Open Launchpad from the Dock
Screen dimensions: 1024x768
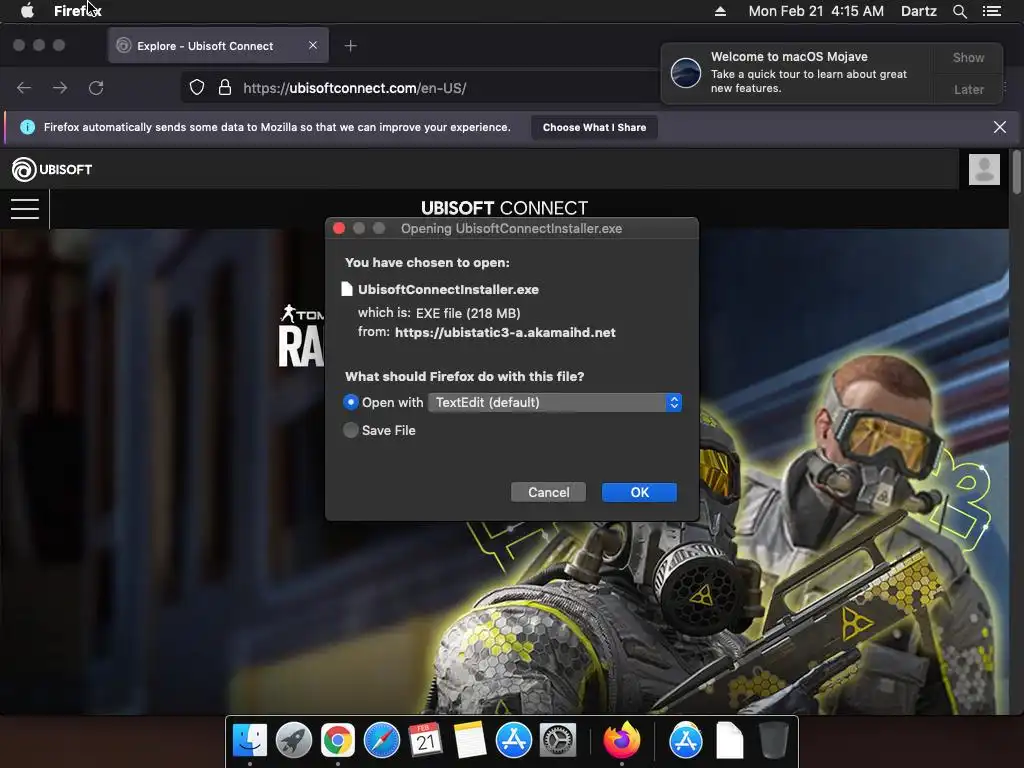294,740
